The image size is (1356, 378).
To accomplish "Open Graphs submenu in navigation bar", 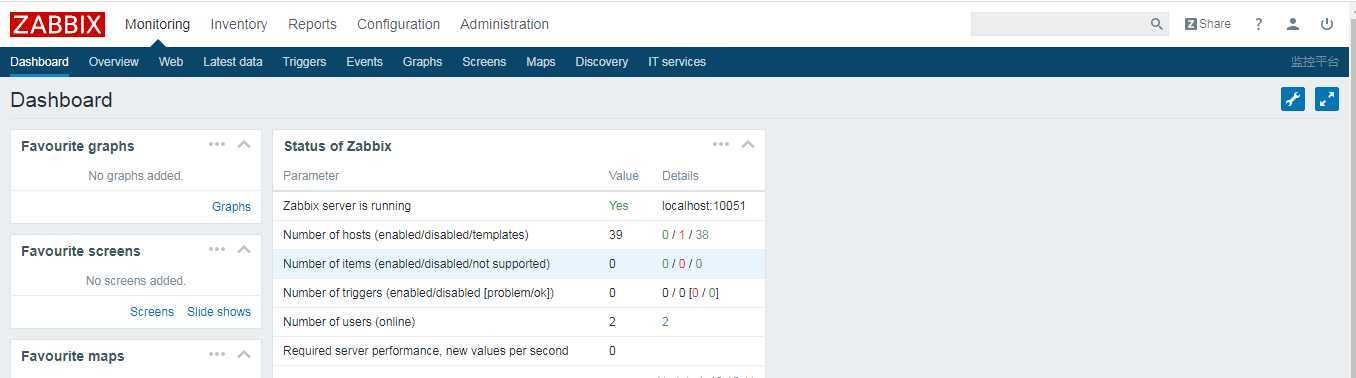I will point(422,62).
